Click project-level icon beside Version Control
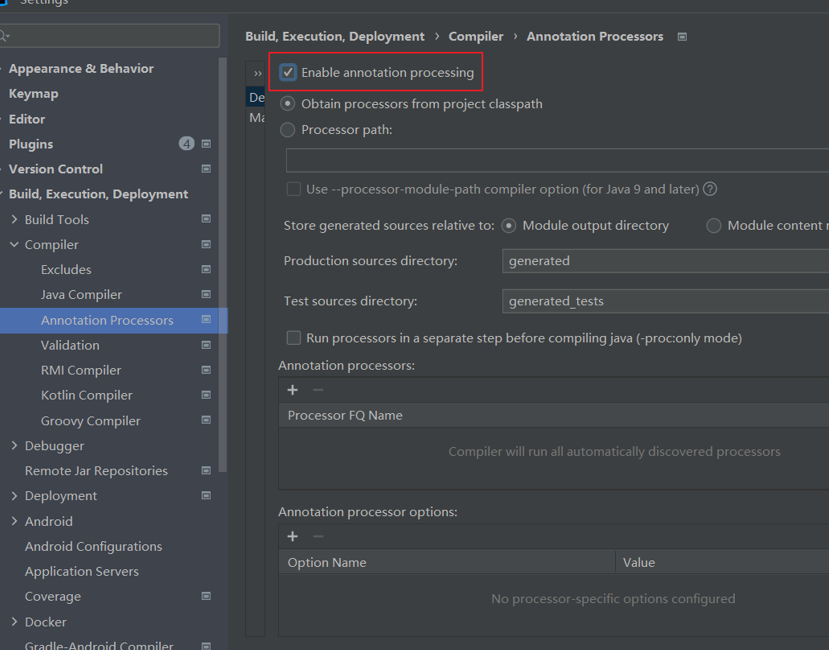Viewport: 829px width, 650px height. click(206, 169)
